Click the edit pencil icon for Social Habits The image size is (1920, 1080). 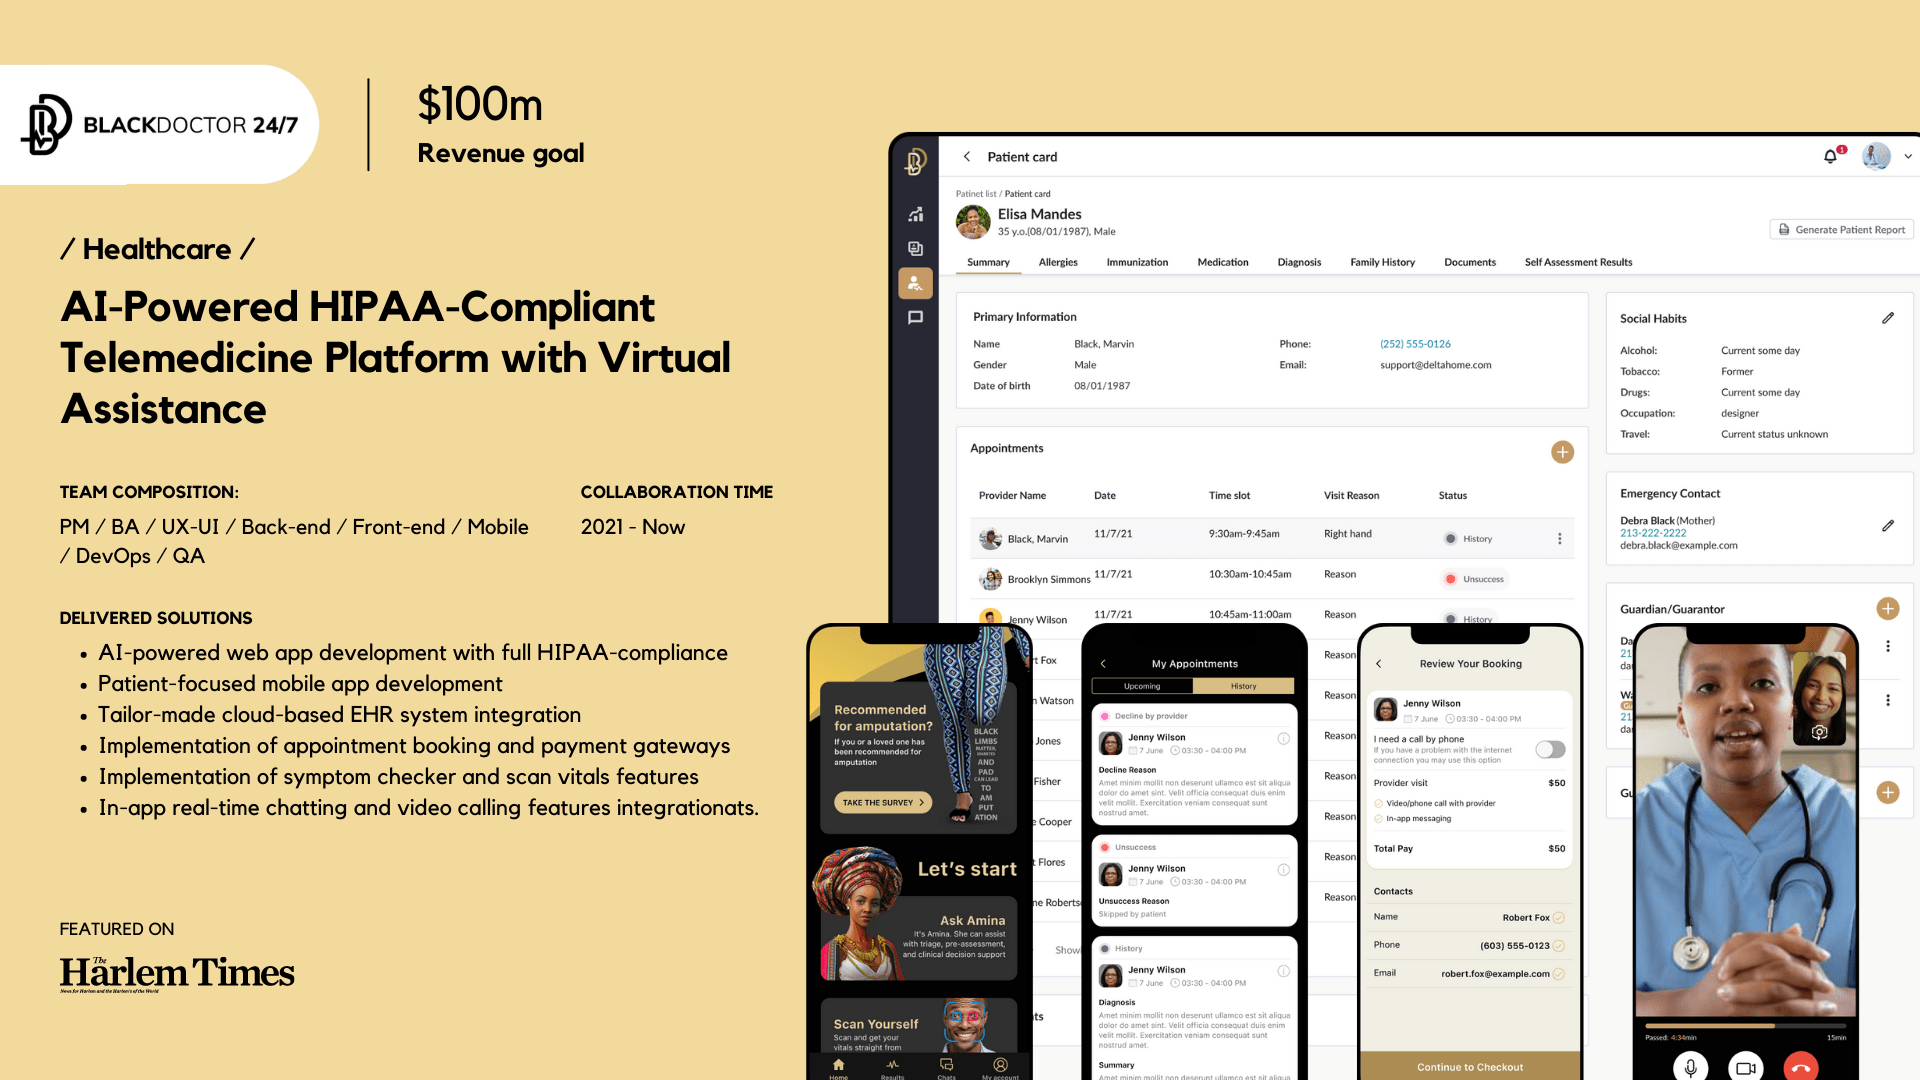(x=1887, y=318)
